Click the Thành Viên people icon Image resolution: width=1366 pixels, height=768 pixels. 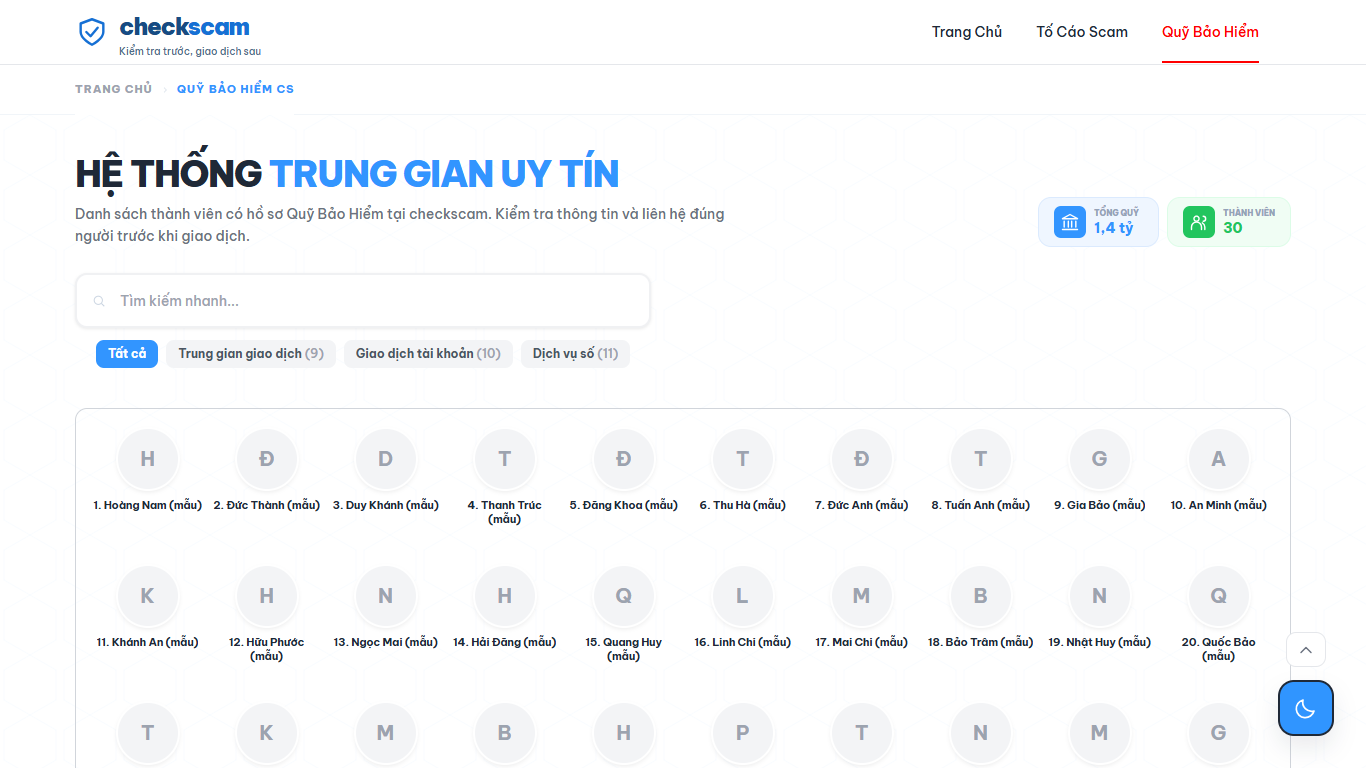click(1199, 222)
